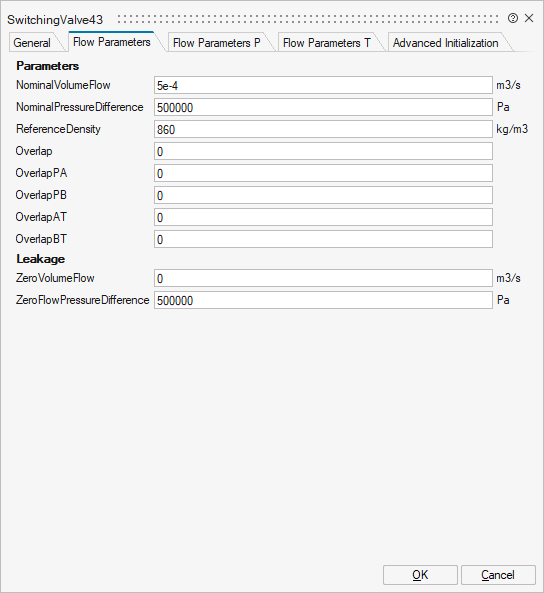This screenshot has height=593, width=544.
Task: Open the Flow Parameters T tab
Action: point(326,43)
